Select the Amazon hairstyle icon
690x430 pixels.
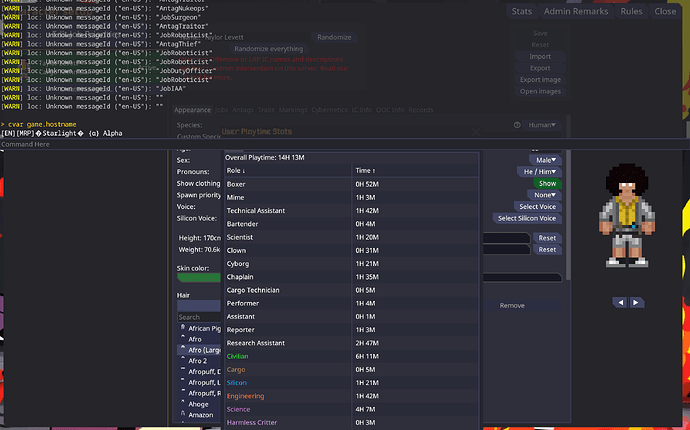183,414
